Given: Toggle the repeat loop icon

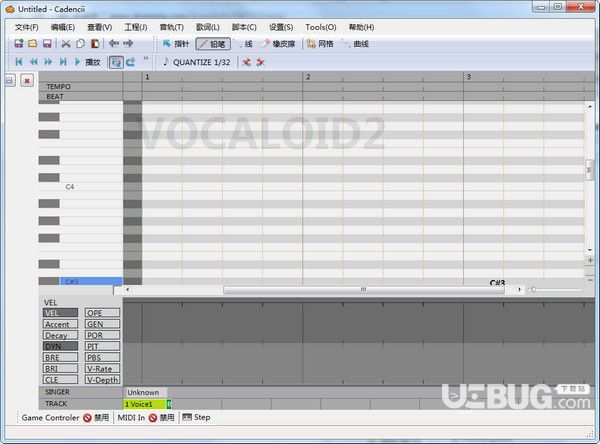Looking at the screenshot, I should pyautogui.click(x=130, y=62).
